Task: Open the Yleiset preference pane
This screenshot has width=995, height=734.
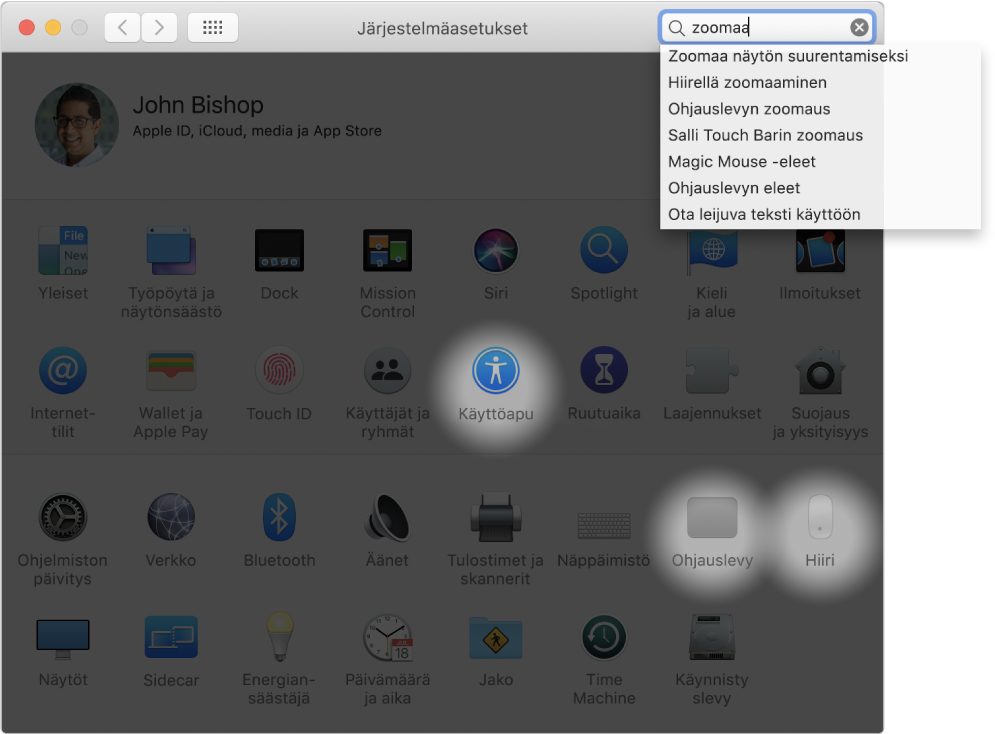Action: tap(63, 251)
